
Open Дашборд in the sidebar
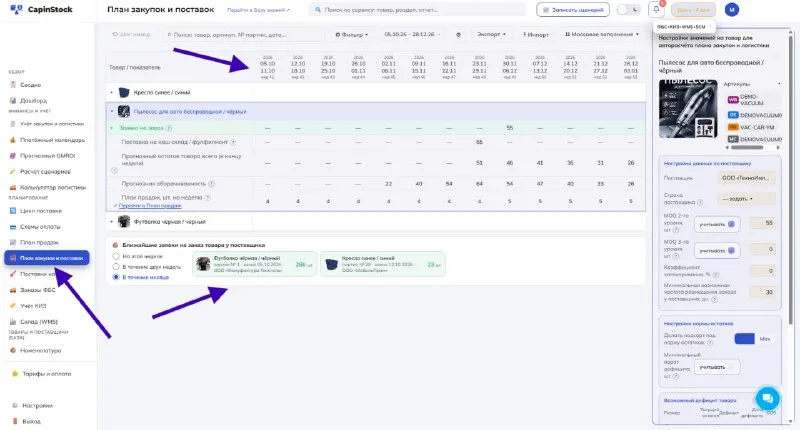tap(33, 100)
